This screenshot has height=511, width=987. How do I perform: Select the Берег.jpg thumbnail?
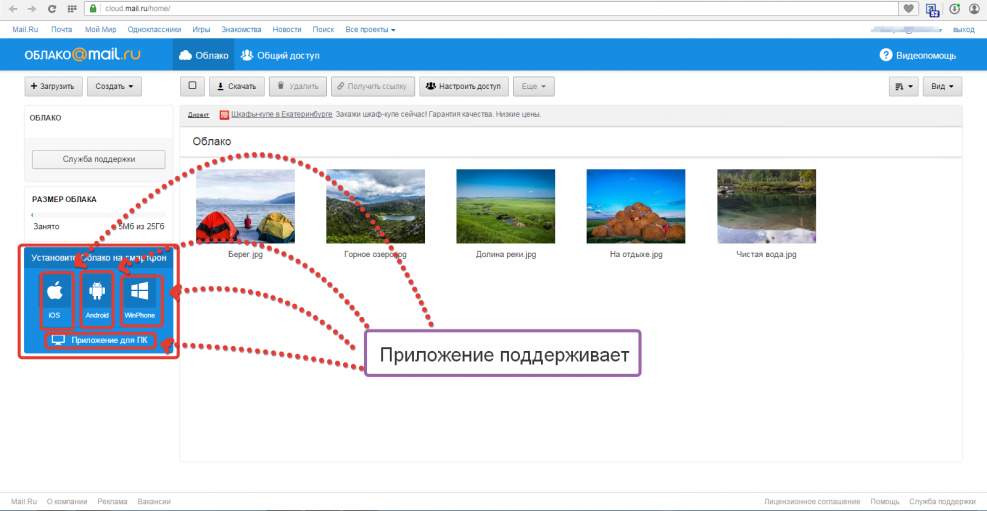245,206
